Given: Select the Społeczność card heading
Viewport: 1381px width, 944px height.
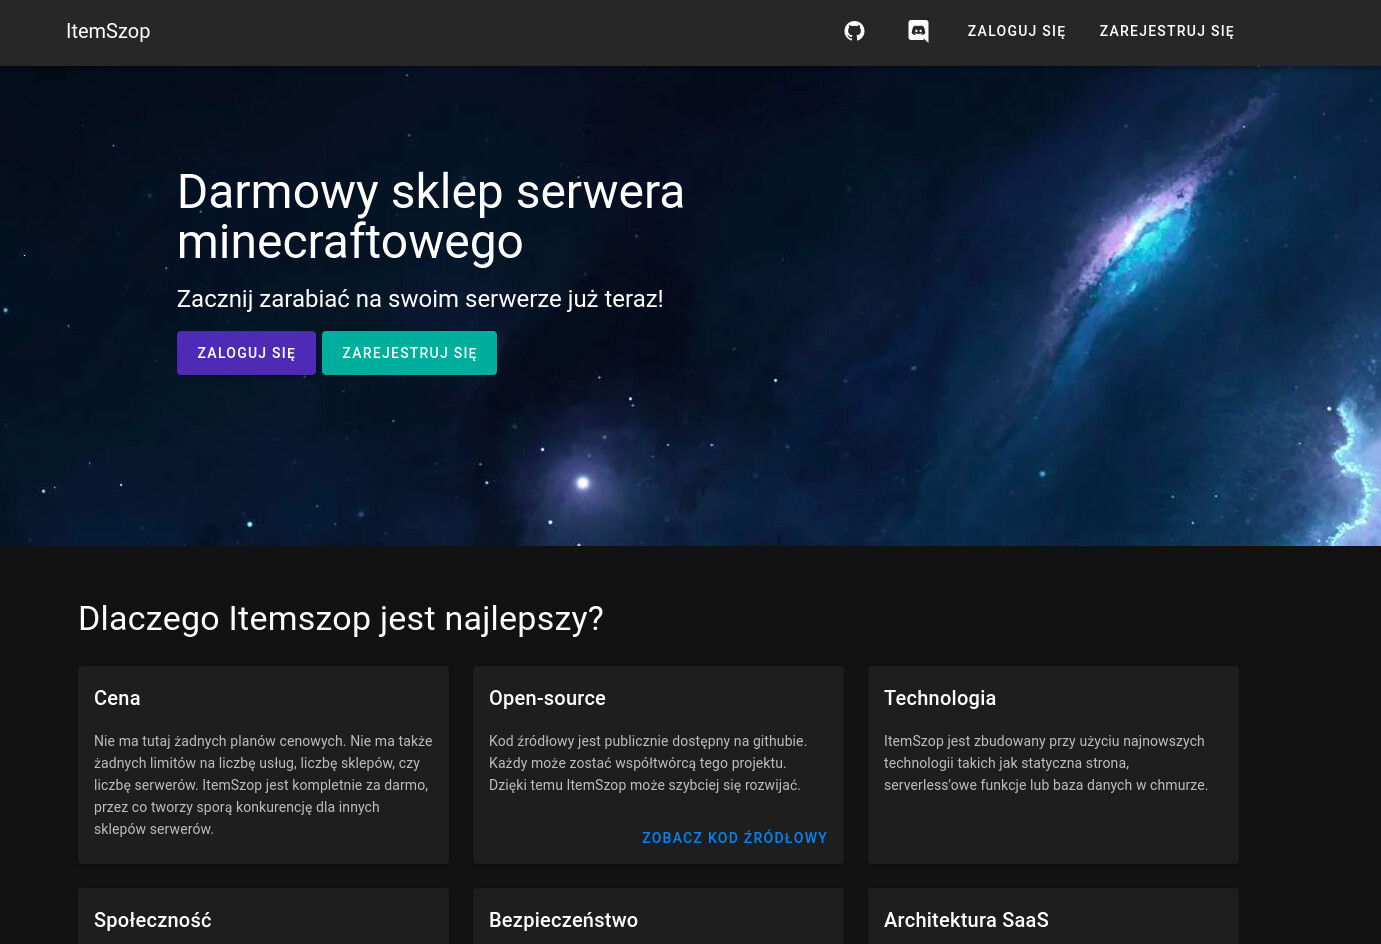Looking at the screenshot, I should [x=152, y=920].
